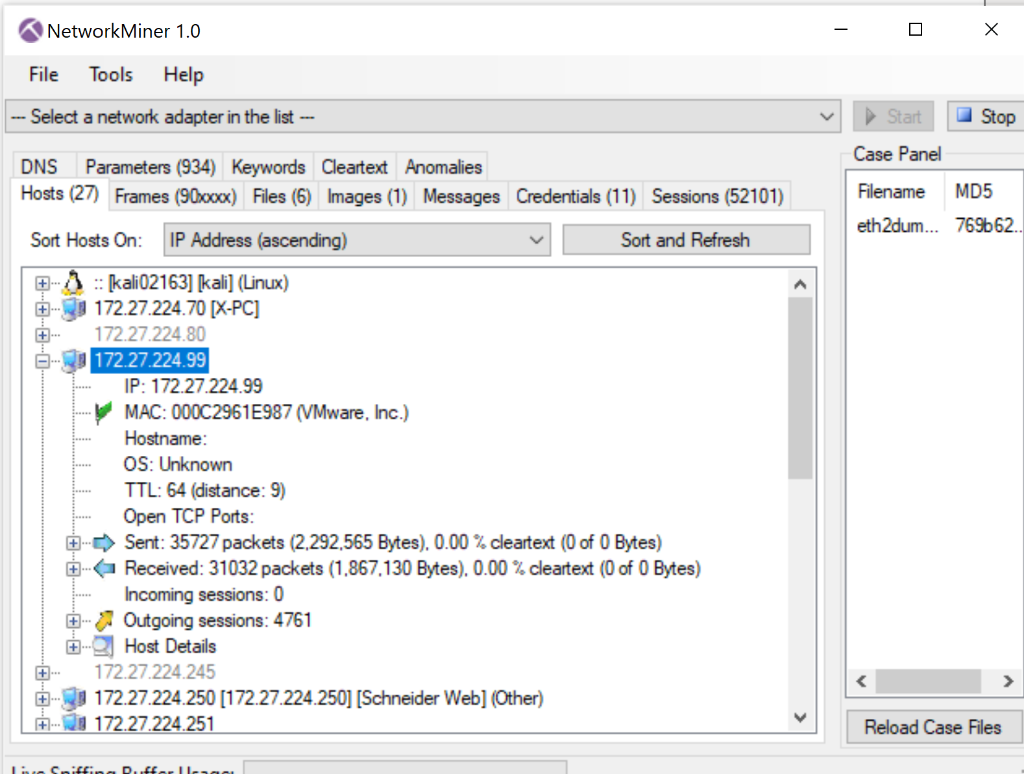The width and height of the screenshot is (1024, 774).
Task: Maximize the NetworkMiner window
Action: (916, 29)
